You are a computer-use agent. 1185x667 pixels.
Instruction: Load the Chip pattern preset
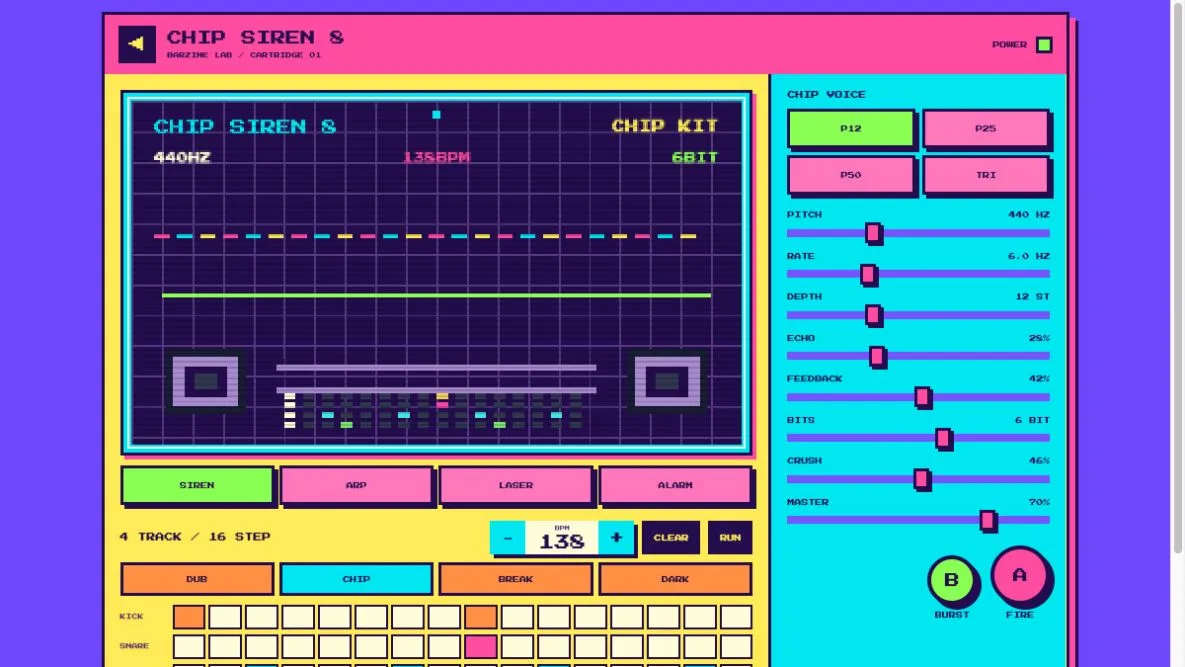(x=356, y=579)
